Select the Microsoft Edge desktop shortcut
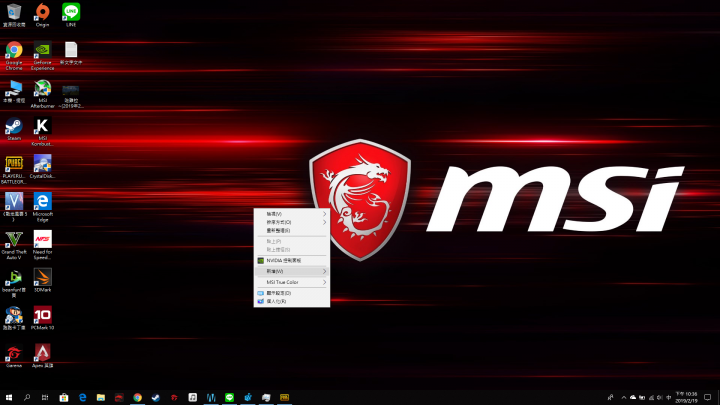Viewport: 720px width, 405px height. point(42,207)
